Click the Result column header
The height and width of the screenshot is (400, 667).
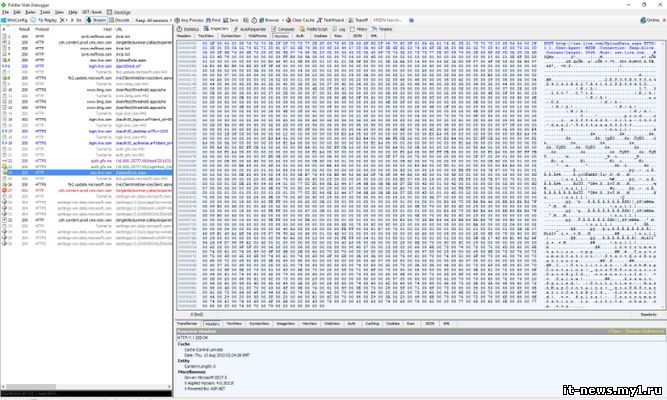(x=24, y=29)
